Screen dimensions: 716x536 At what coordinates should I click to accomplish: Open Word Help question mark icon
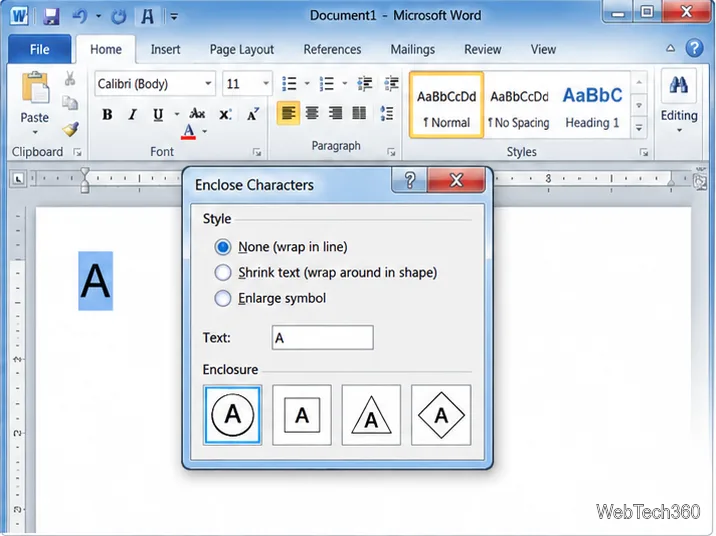694,48
